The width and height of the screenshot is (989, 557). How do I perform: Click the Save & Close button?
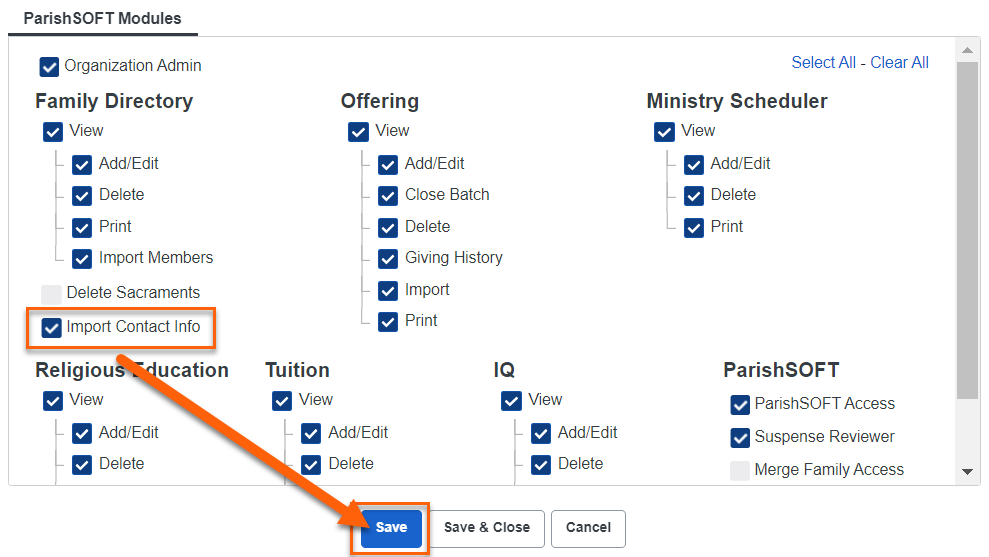coord(487,528)
